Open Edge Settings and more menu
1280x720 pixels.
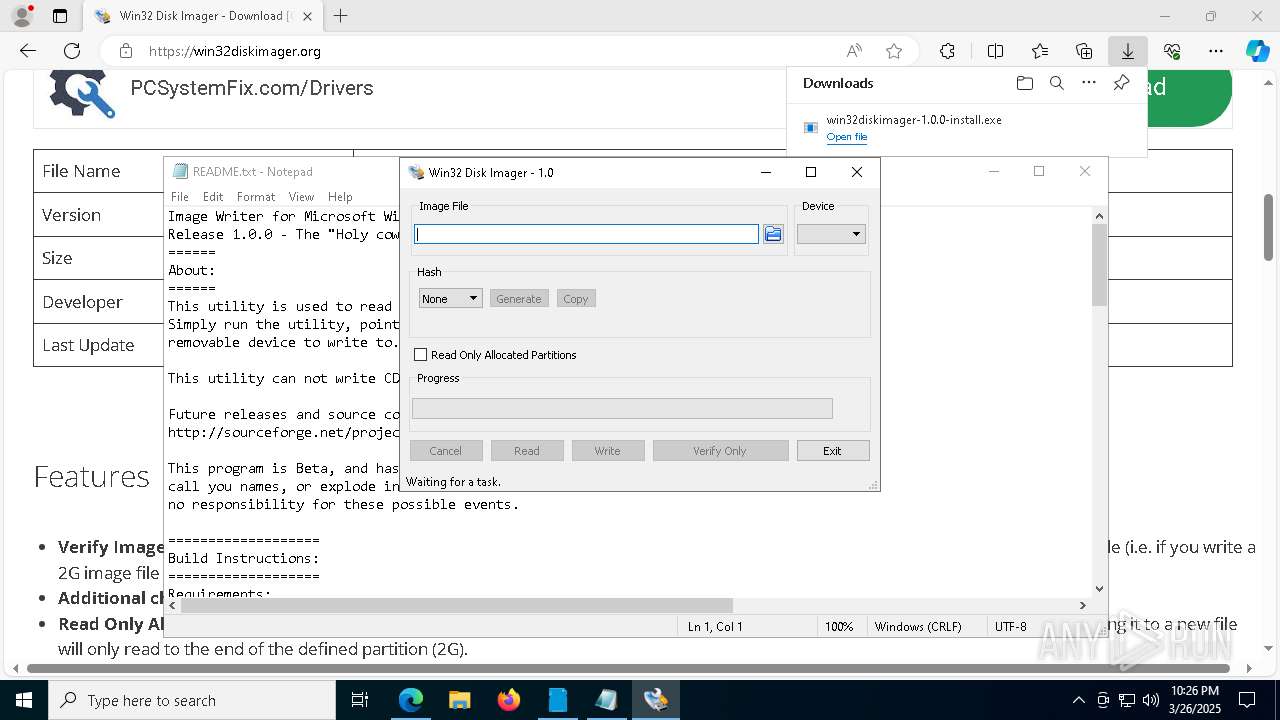(1216, 51)
